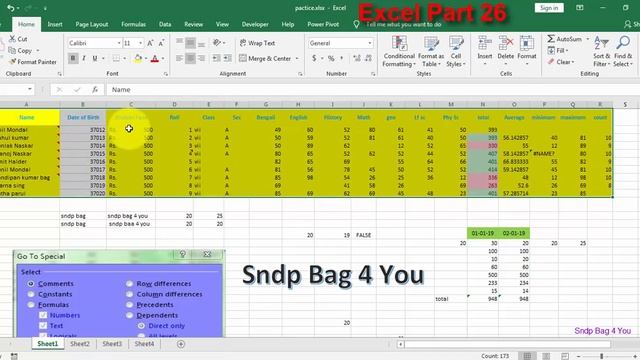Align text left in Alignment group
The image size is (640, 360).
[x=179, y=58]
